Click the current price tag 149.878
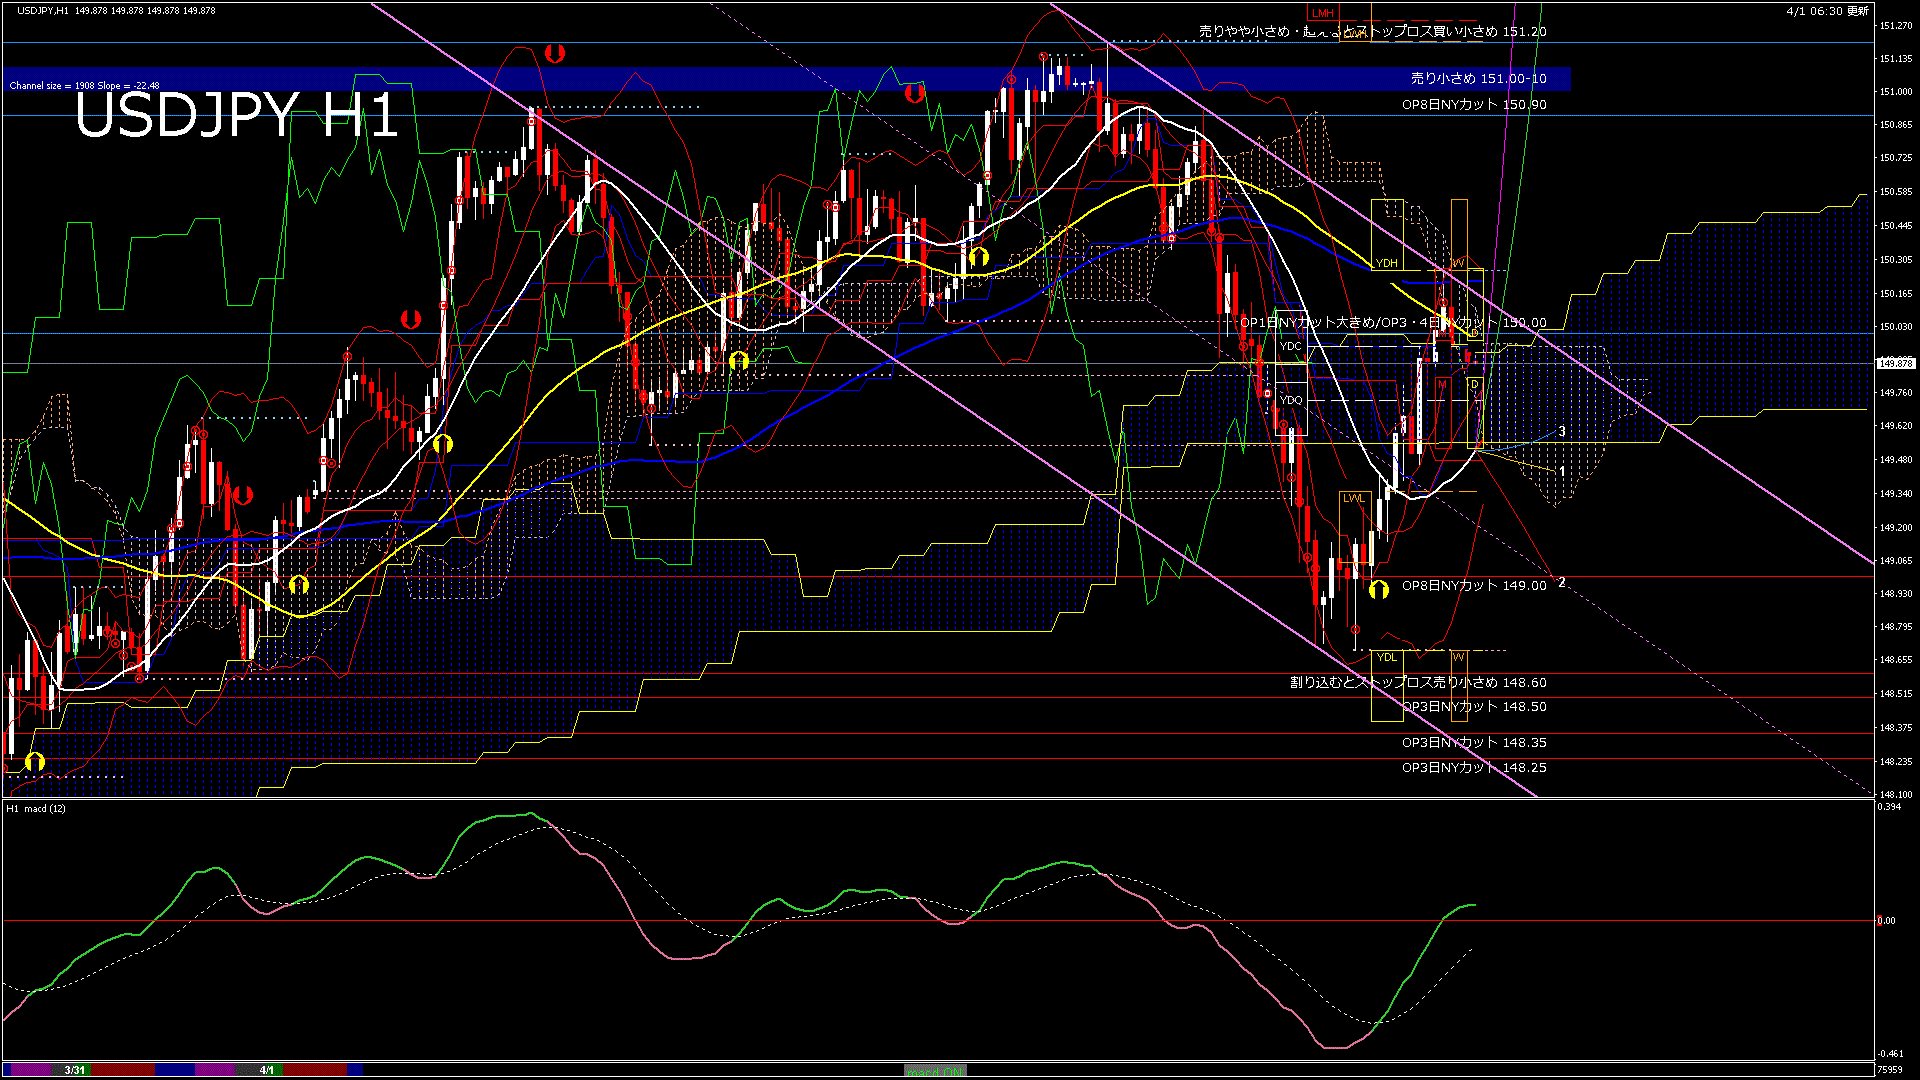This screenshot has height=1080, width=1920. (1897, 363)
